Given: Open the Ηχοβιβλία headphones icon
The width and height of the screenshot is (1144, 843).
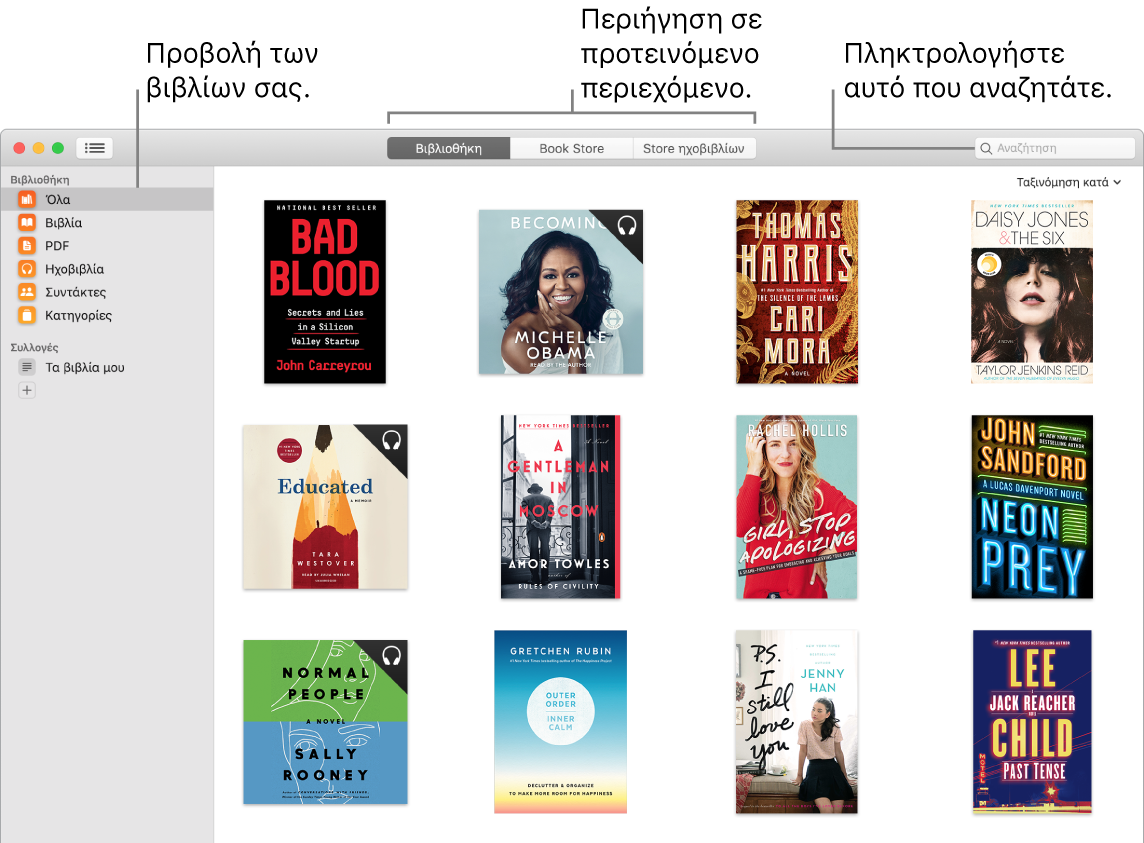Looking at the screenshot, I should click(27, 269).
